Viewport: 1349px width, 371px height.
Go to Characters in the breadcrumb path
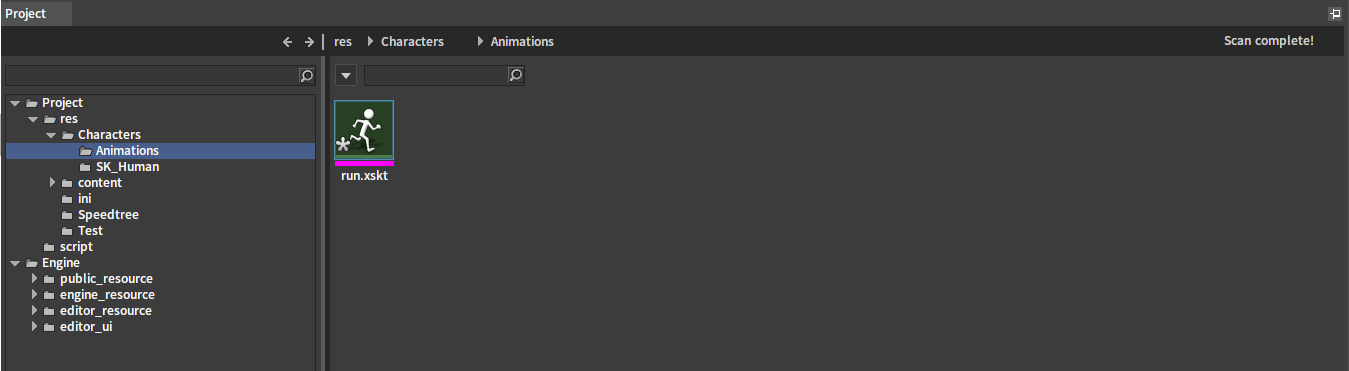coord(412,42)
